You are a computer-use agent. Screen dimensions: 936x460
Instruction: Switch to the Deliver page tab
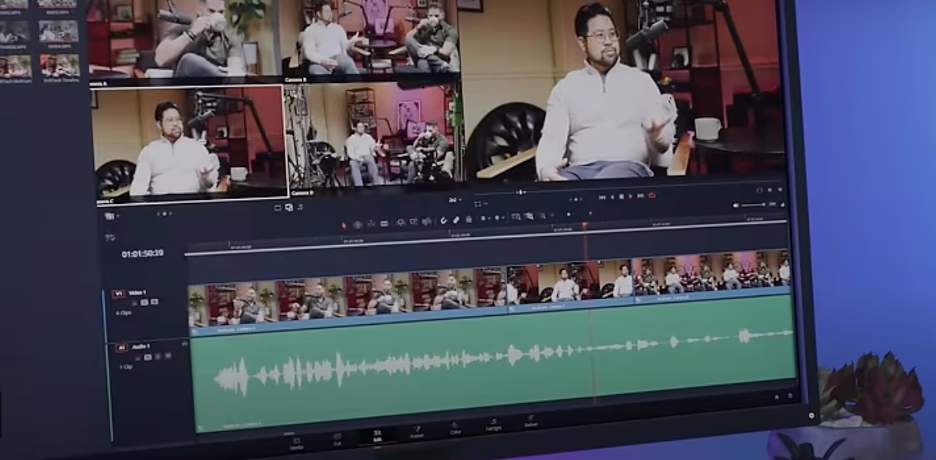tap(531, 421)
